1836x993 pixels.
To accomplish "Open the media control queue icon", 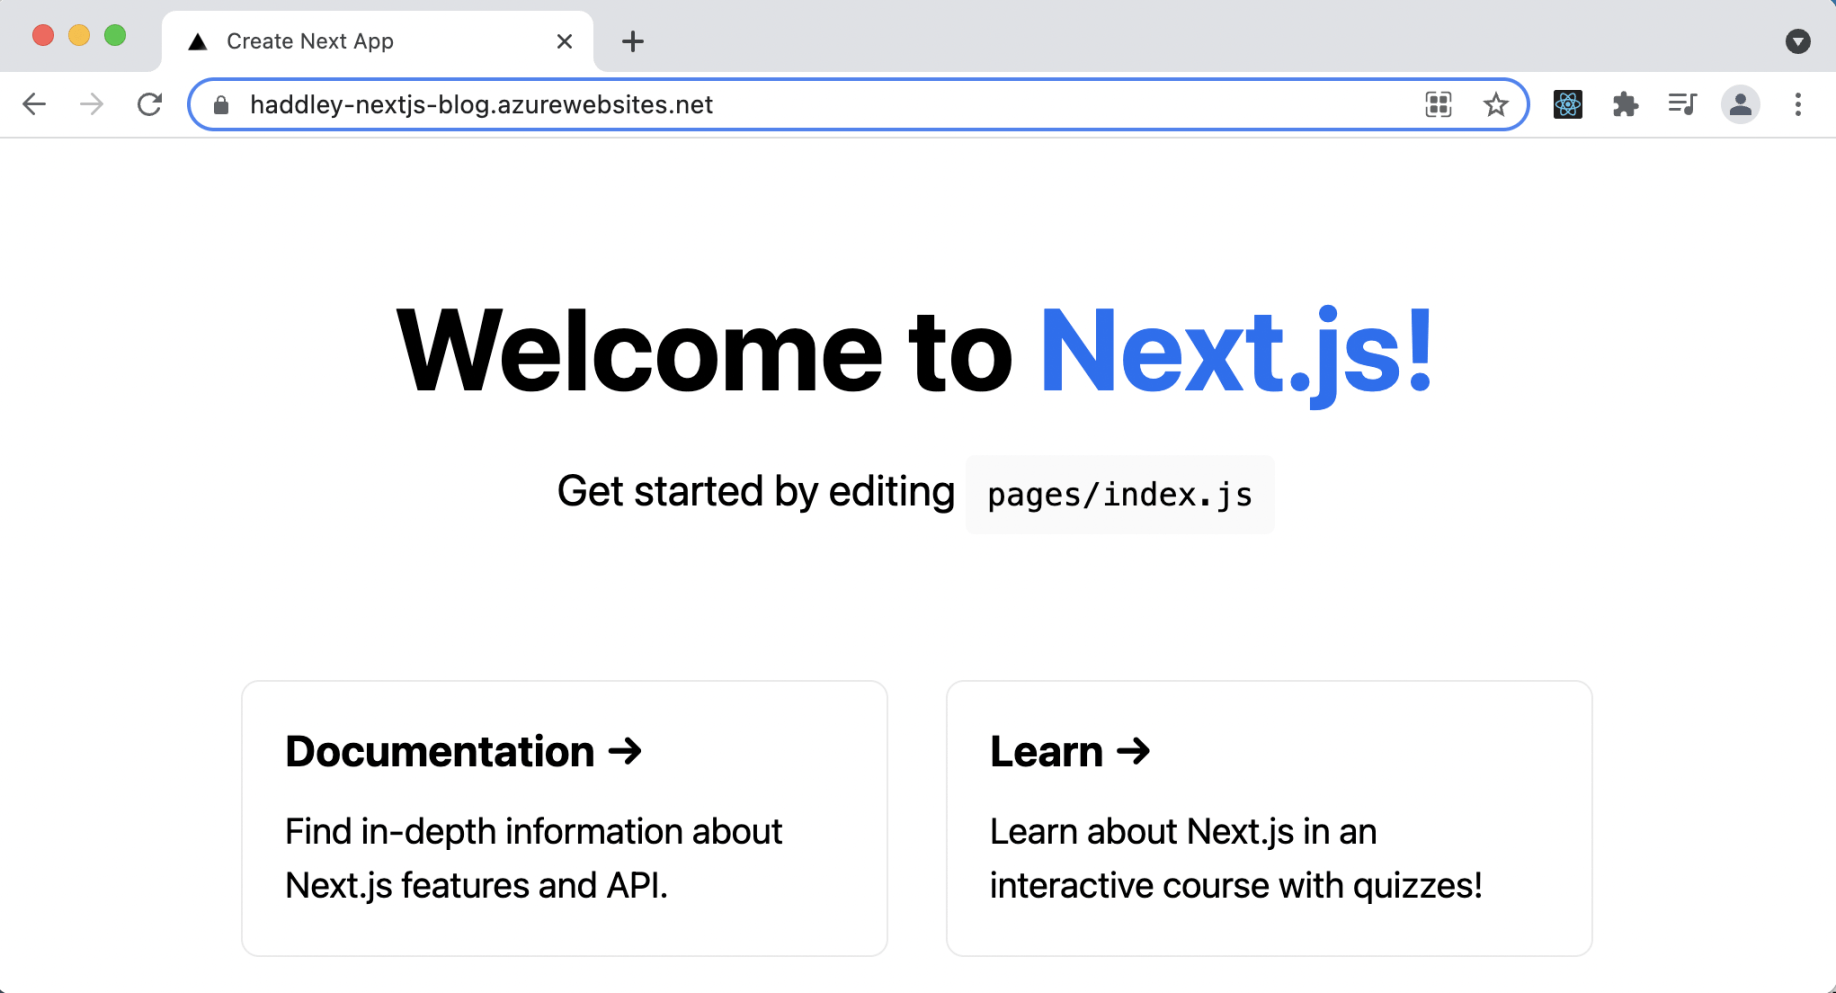I will click(x=1682, y=104).
